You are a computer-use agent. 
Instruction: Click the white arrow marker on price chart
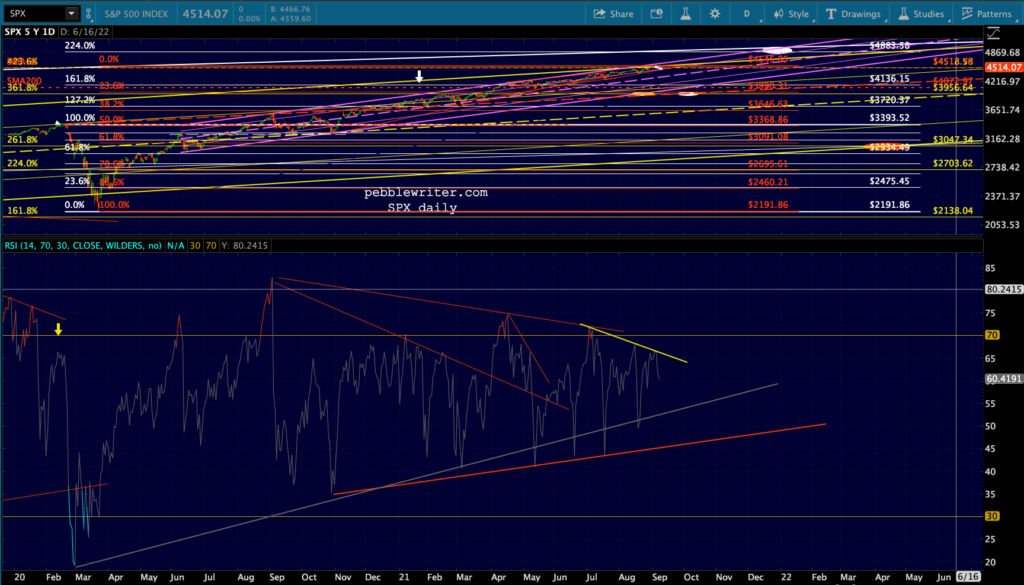coord(419,76)
